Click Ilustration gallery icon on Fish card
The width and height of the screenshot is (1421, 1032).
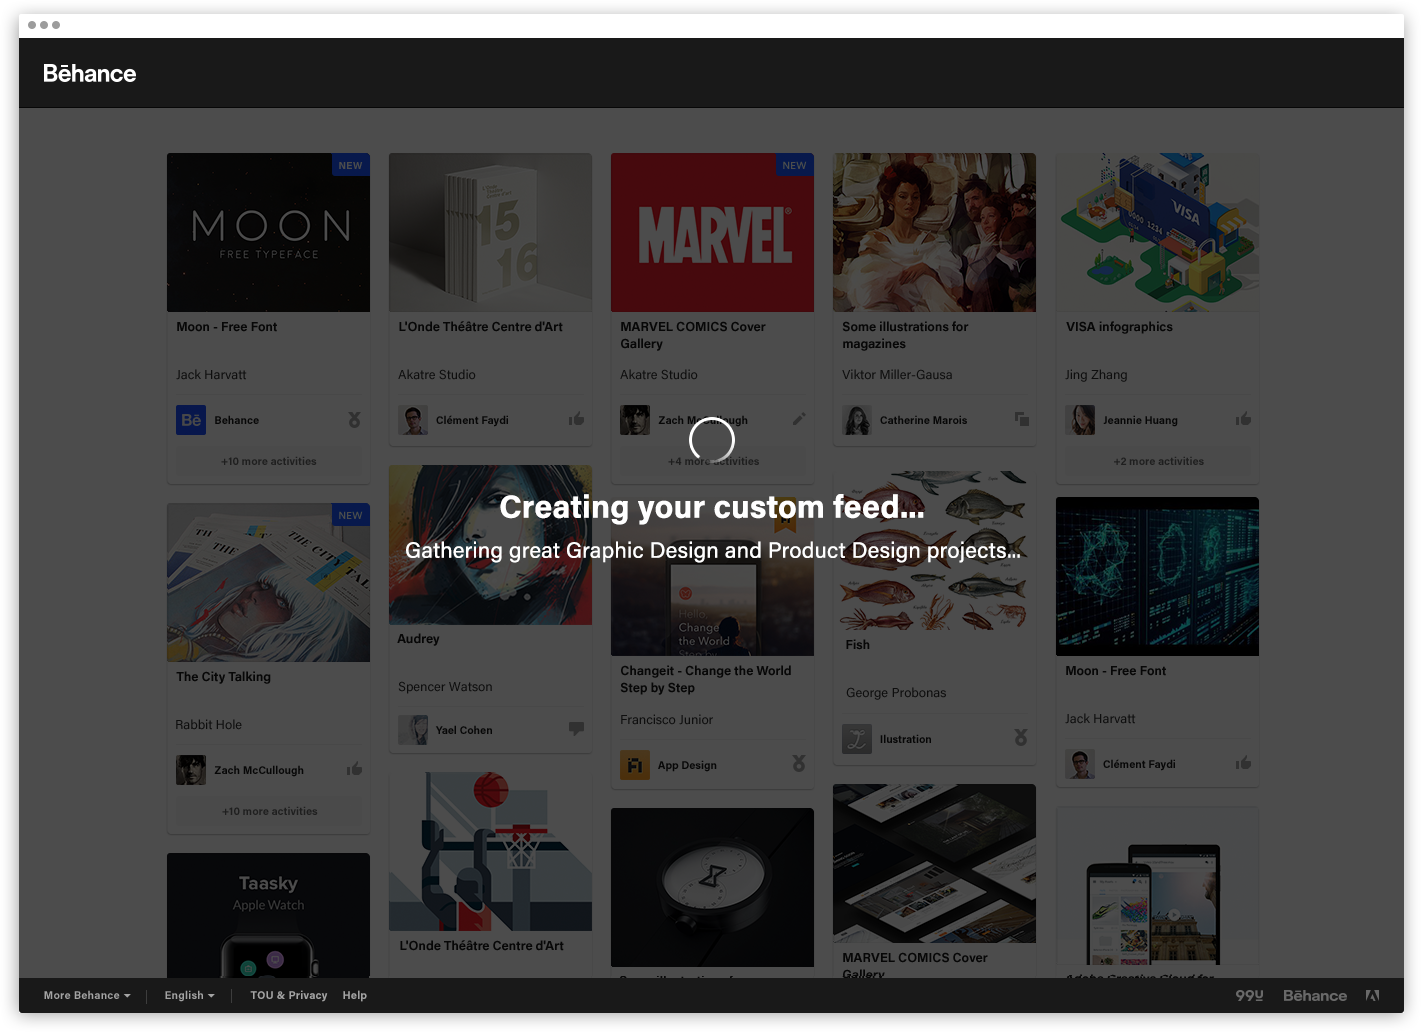click(x=857, y=739)
